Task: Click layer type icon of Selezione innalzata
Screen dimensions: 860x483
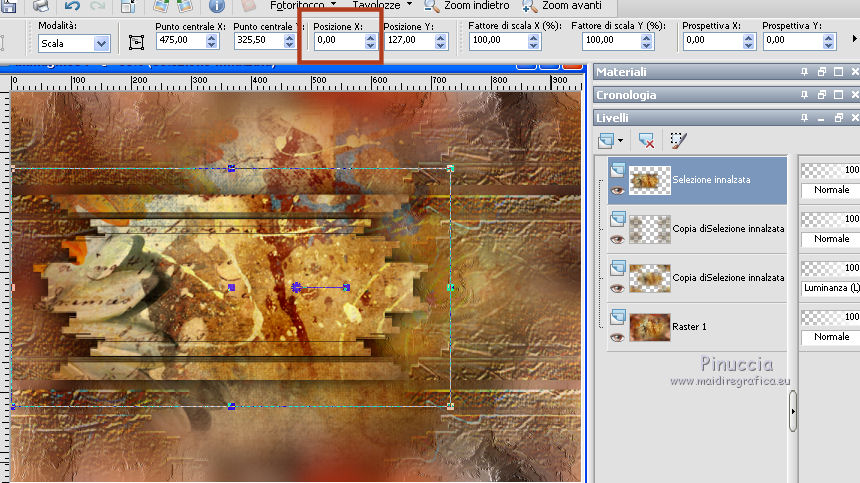Action: point(618,170)
